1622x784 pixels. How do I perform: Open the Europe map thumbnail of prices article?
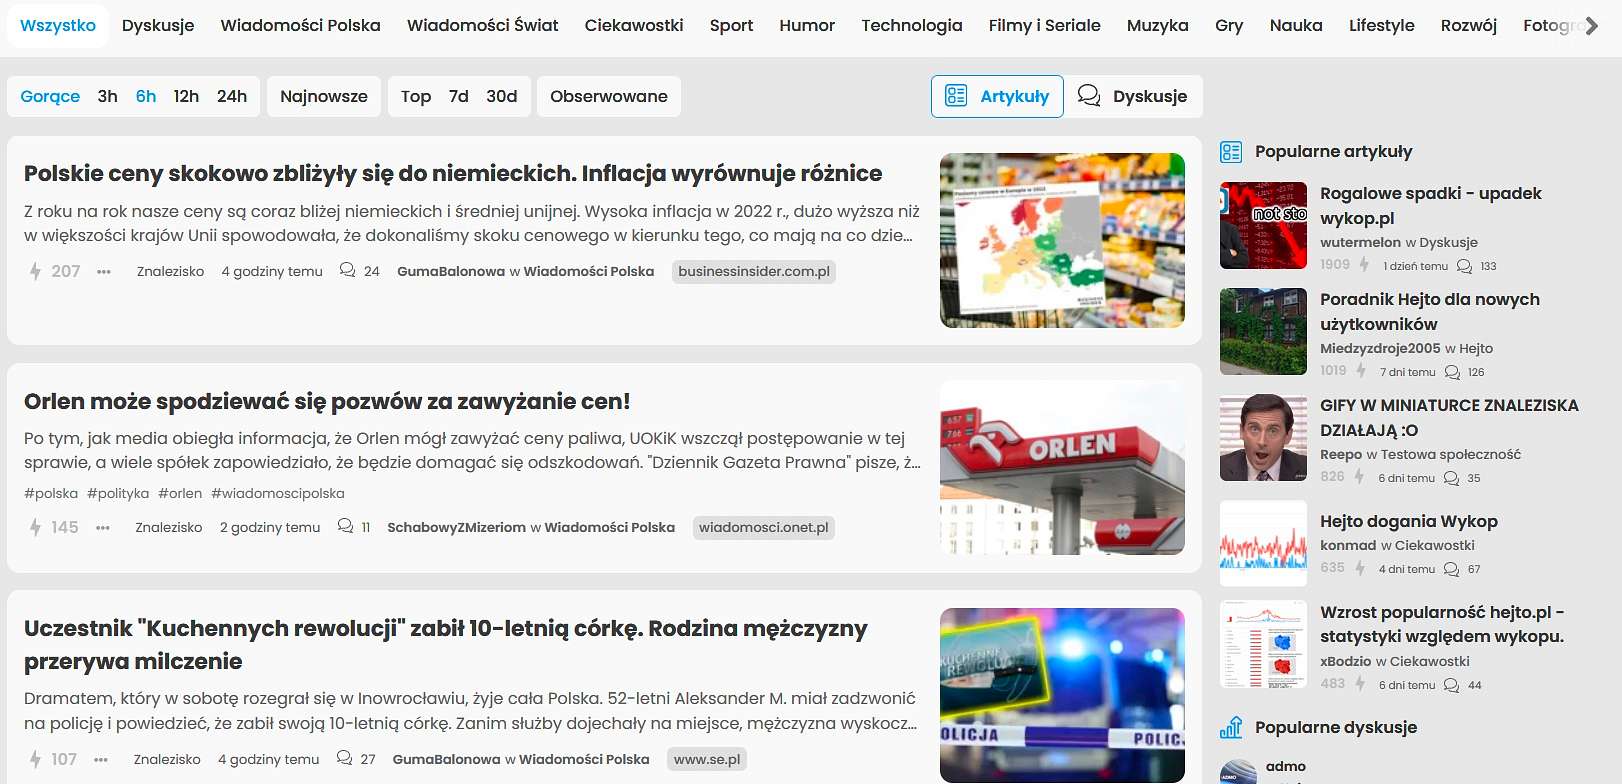pyautogui.click(x=1062, y=240)
